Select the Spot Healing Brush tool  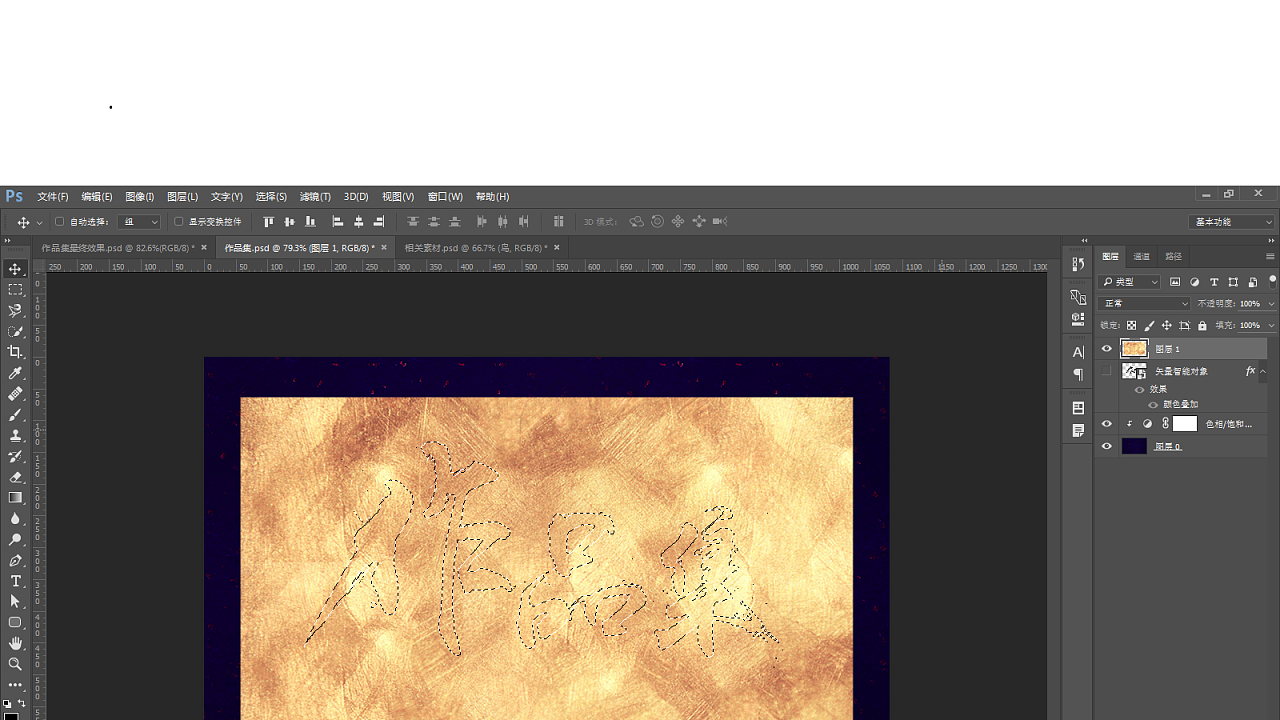click(15, 394)
